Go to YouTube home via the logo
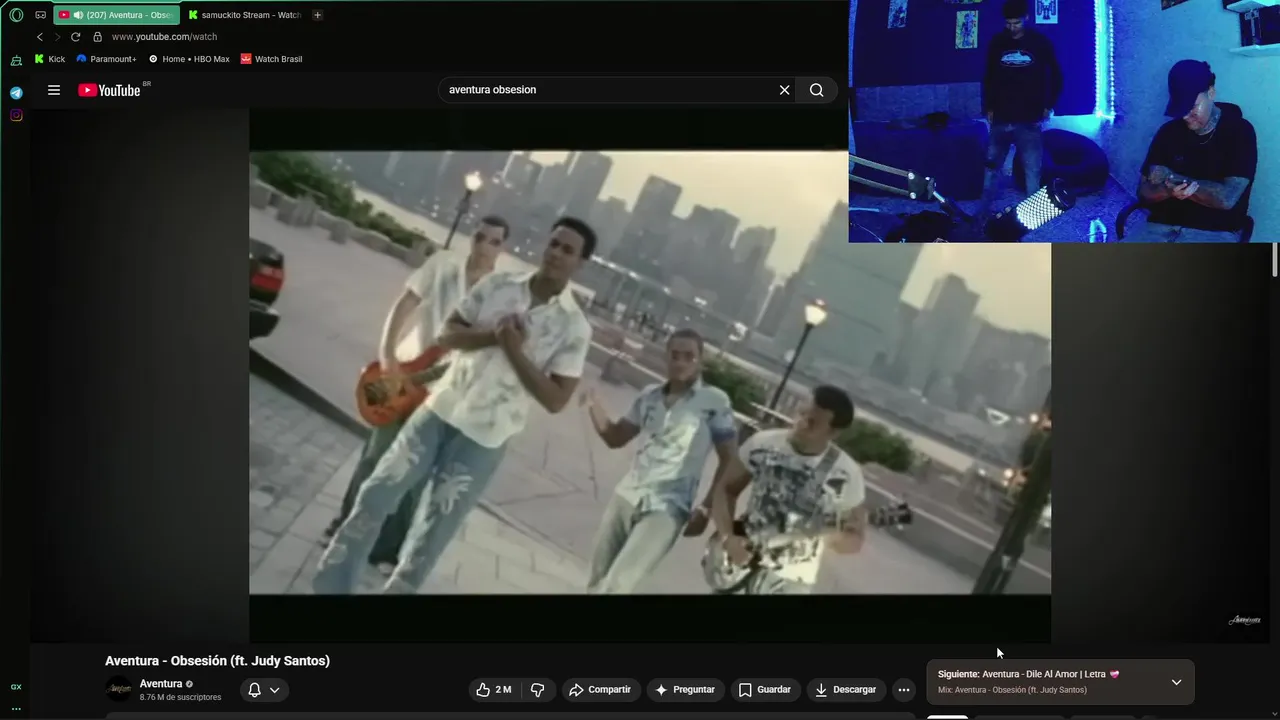The height and width of the screenshot is (720, 1280). (110, 90)
